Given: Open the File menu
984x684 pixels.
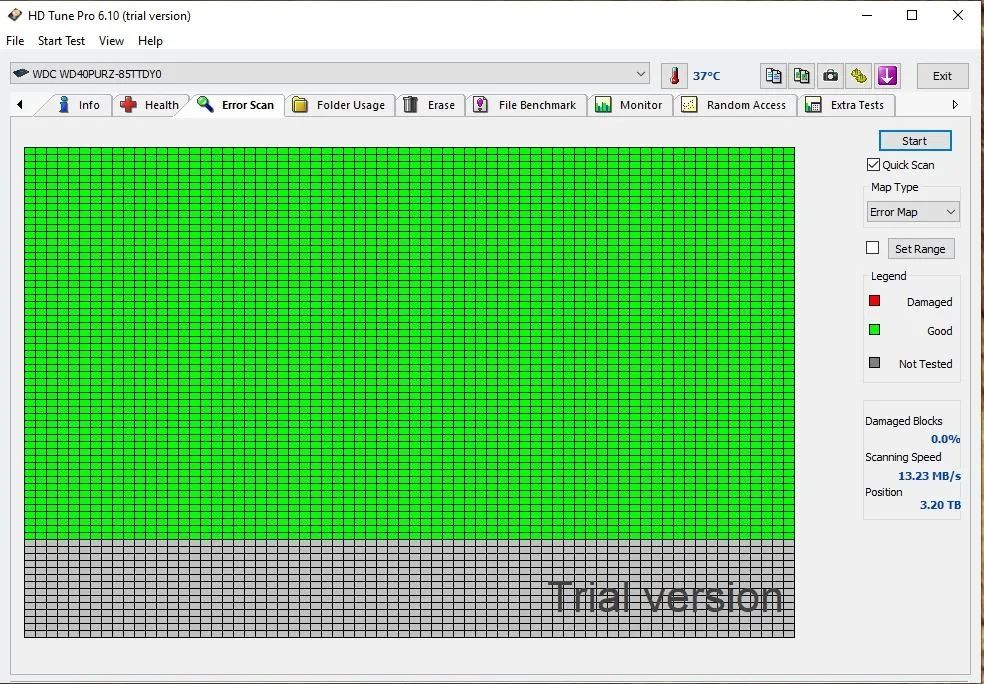Looking at the screenshot, I should point(15,41).
